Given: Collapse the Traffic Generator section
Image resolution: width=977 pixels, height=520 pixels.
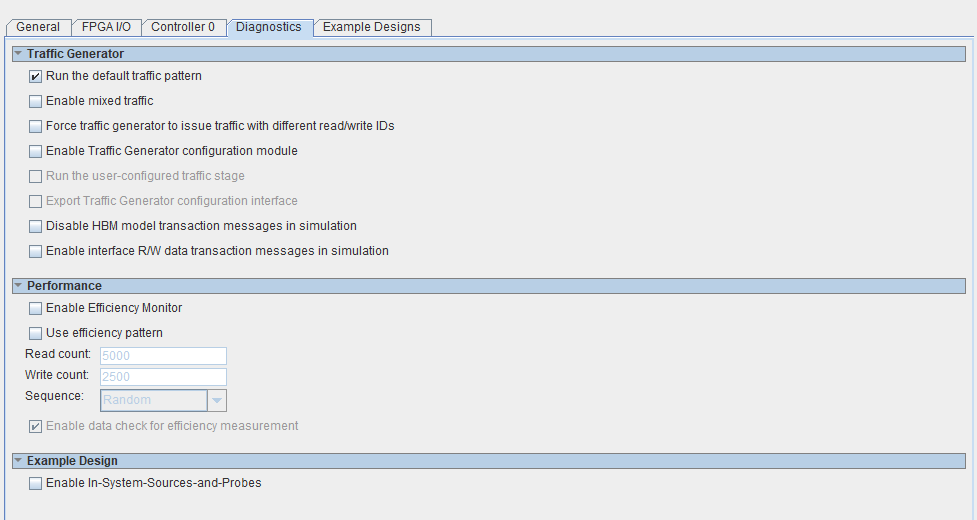Looking at the screenshot, I should tap(18, 54).
